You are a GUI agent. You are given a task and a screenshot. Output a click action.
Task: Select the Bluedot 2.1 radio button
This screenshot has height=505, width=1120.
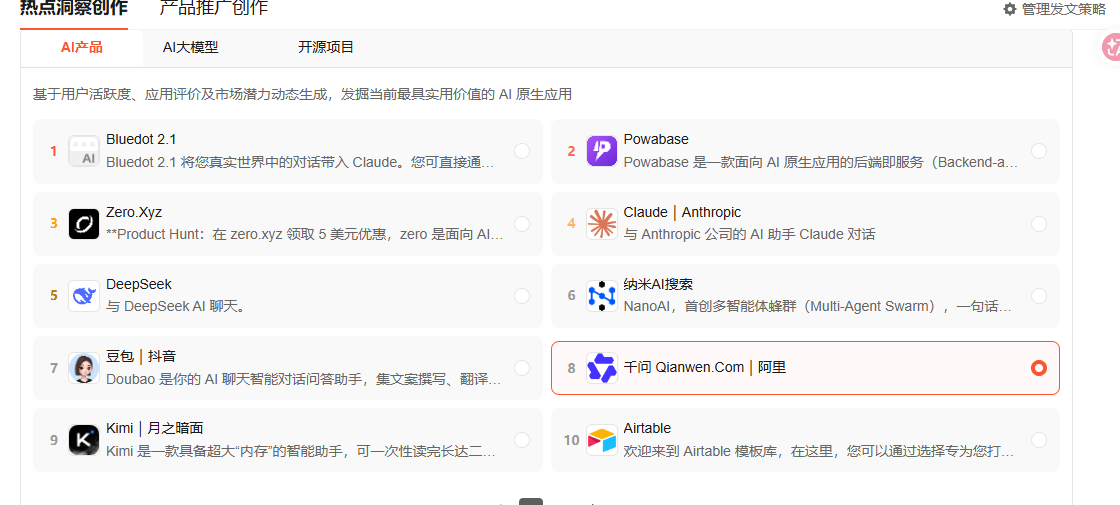click(522, 151)
